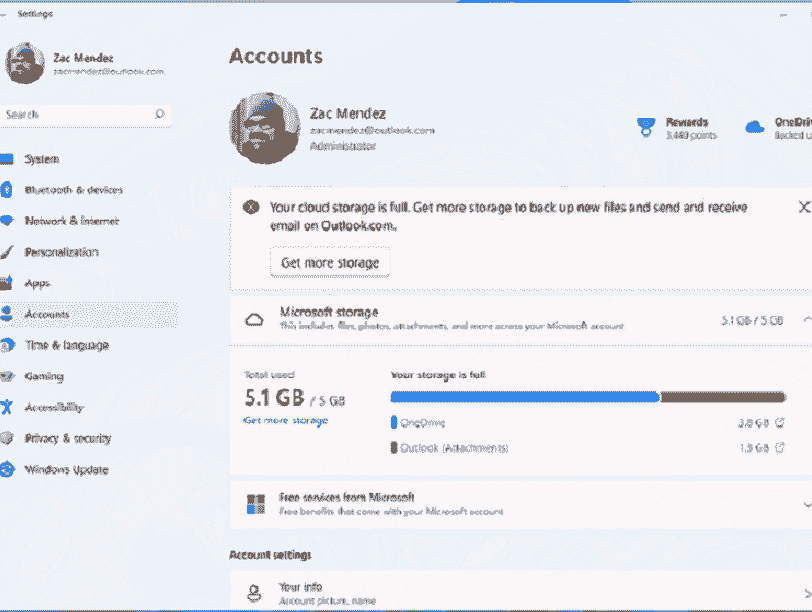The width and height of the screenshot is (812, 612).
Task: Dismiss the cloud storage full banner
Action: click(x=804, y=208)
